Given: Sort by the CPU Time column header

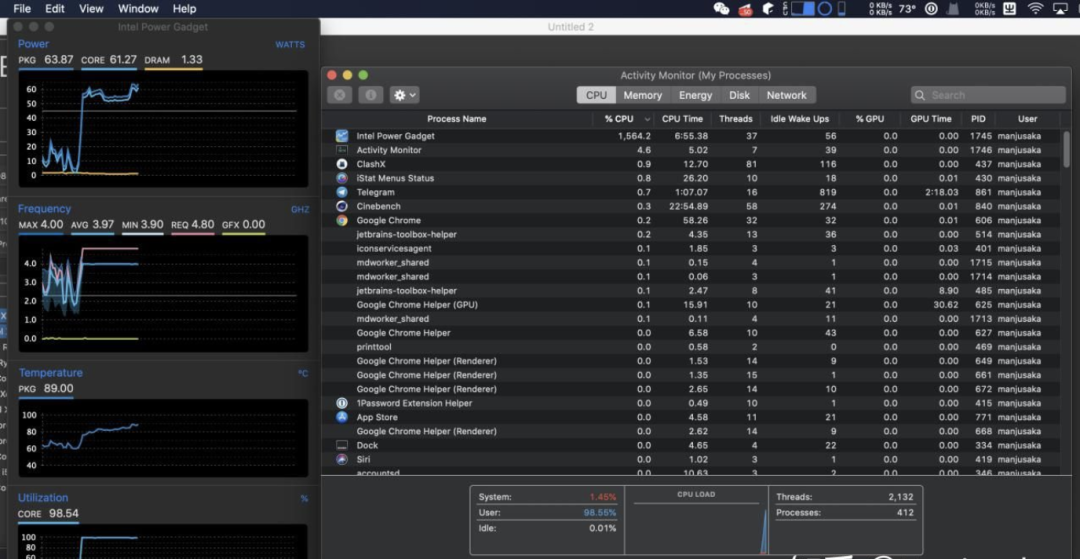Looking at the screenshot, I should coord(682,119).
